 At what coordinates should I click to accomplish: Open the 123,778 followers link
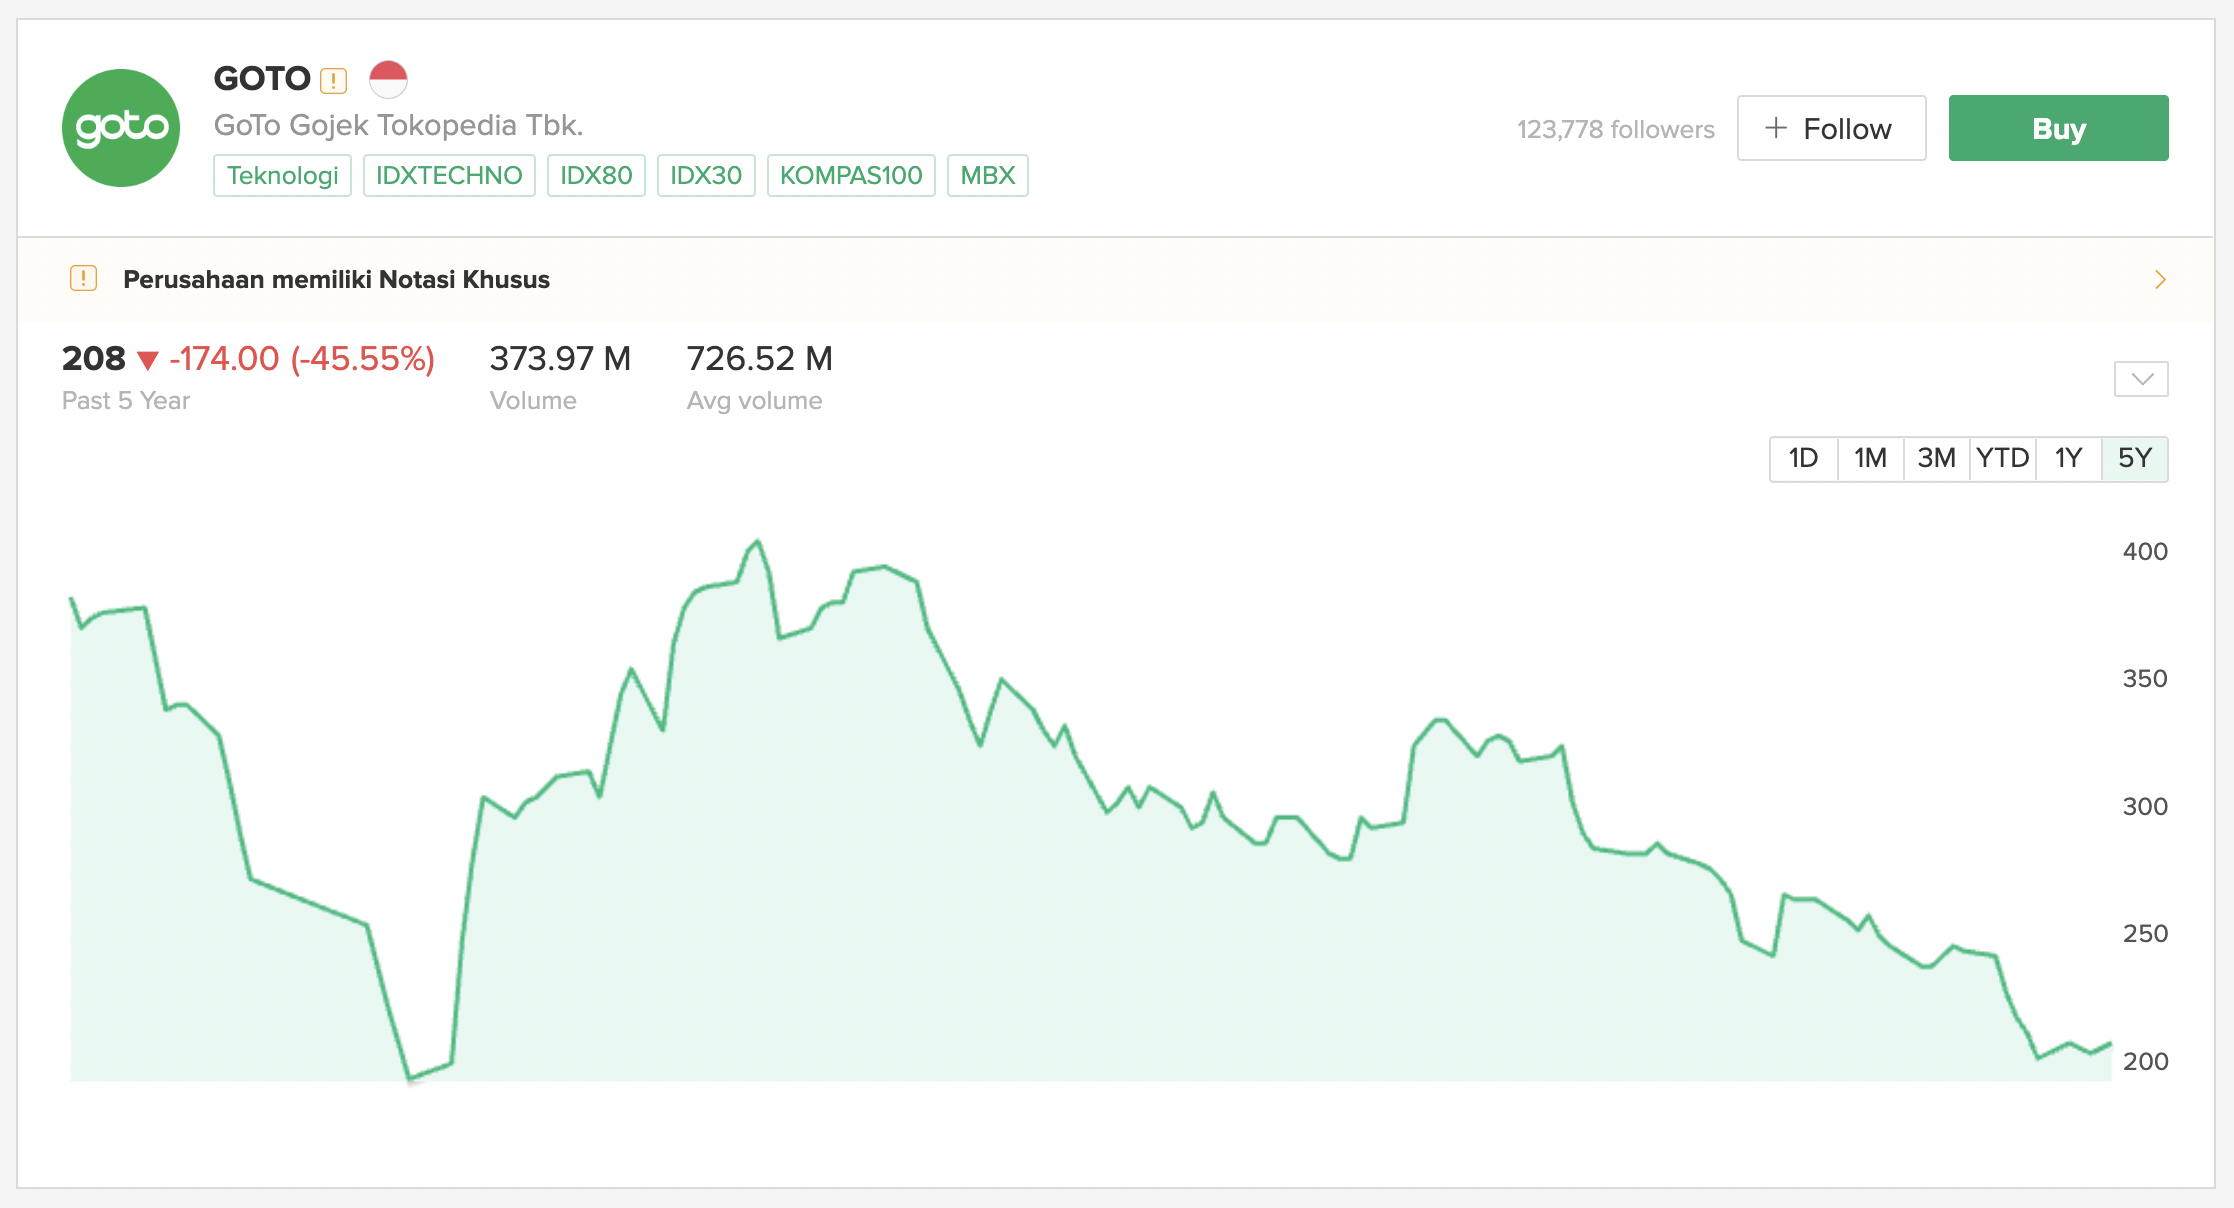[x=1616, y=129]
